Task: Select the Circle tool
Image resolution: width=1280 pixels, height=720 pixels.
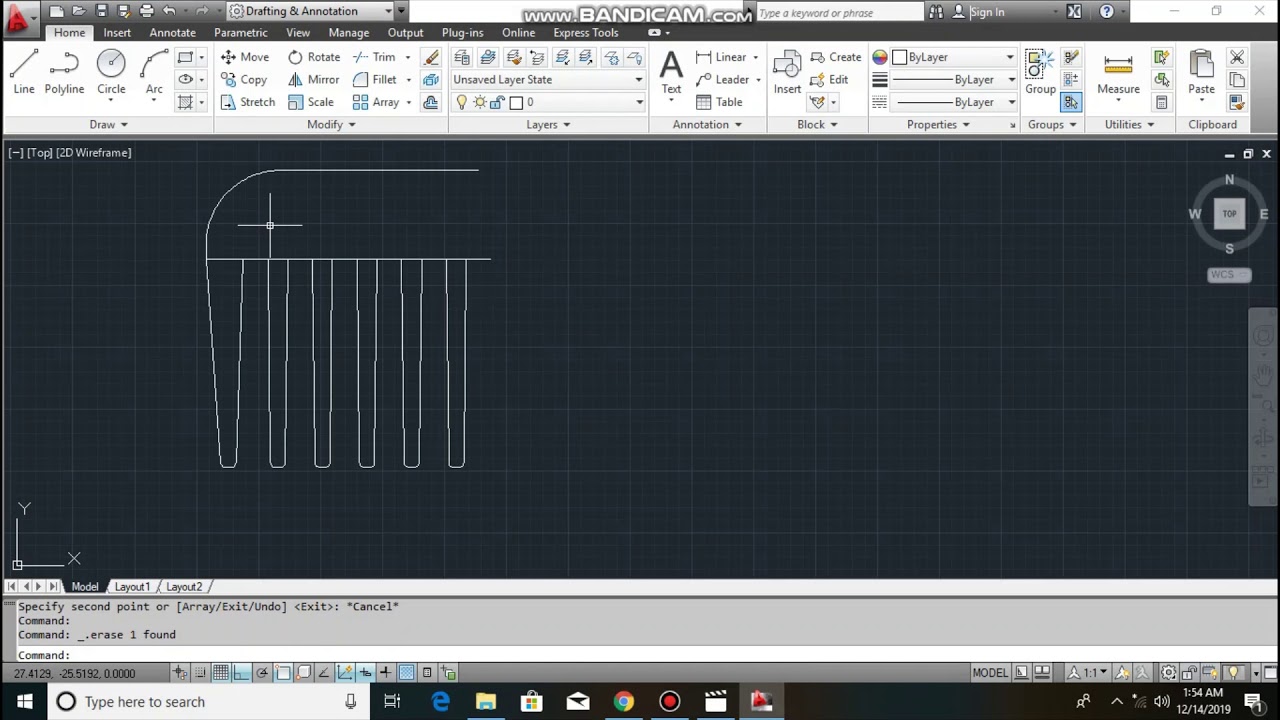Action: [111, 72]
